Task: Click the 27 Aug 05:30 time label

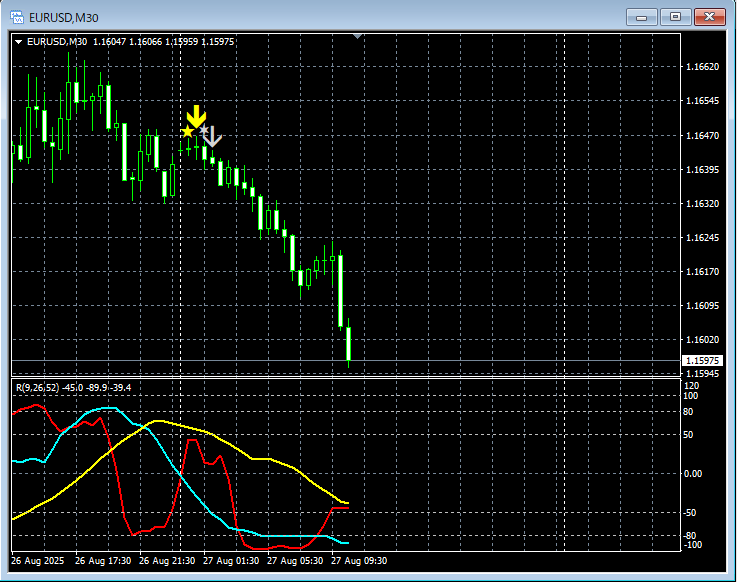Action: coord(295,561)
